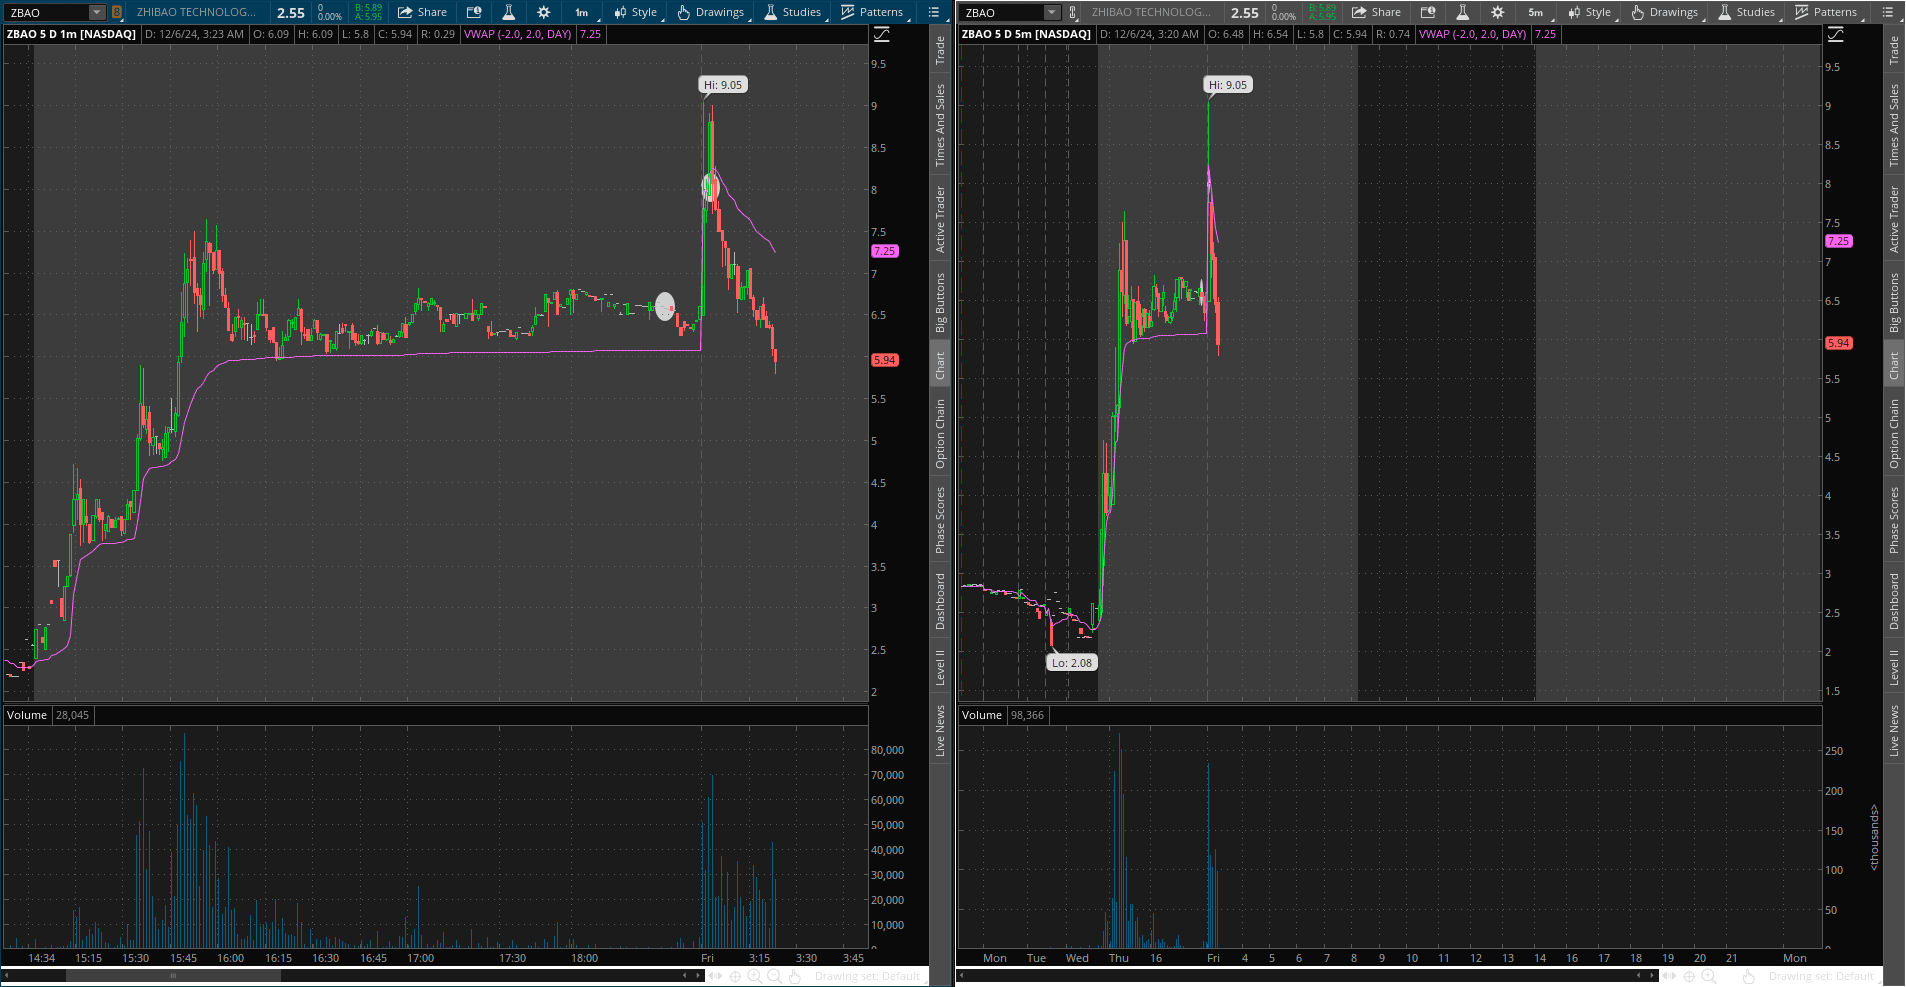This screenshot has width=1906, height=987.
Task: Open Dashboard tab in left sidebar
Action: [940, 601]
